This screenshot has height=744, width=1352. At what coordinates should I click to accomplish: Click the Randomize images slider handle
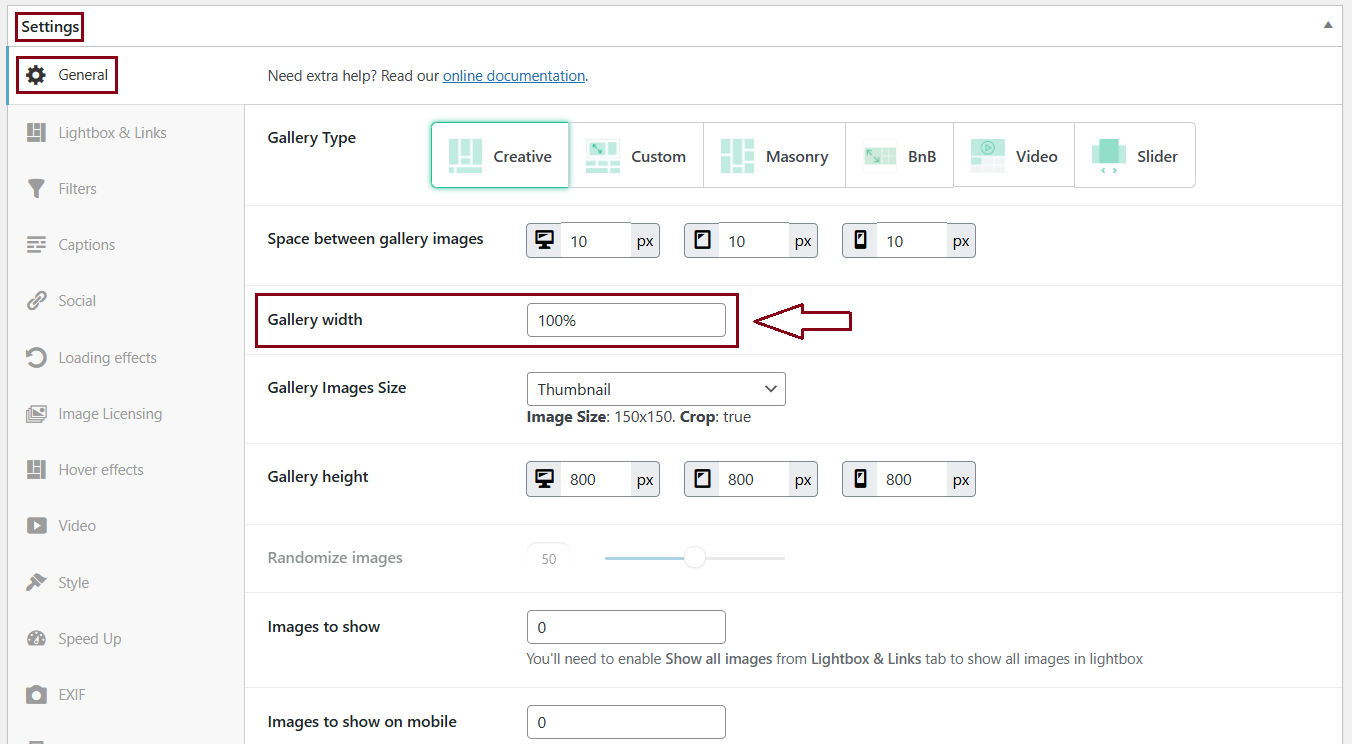coord(695,558)
